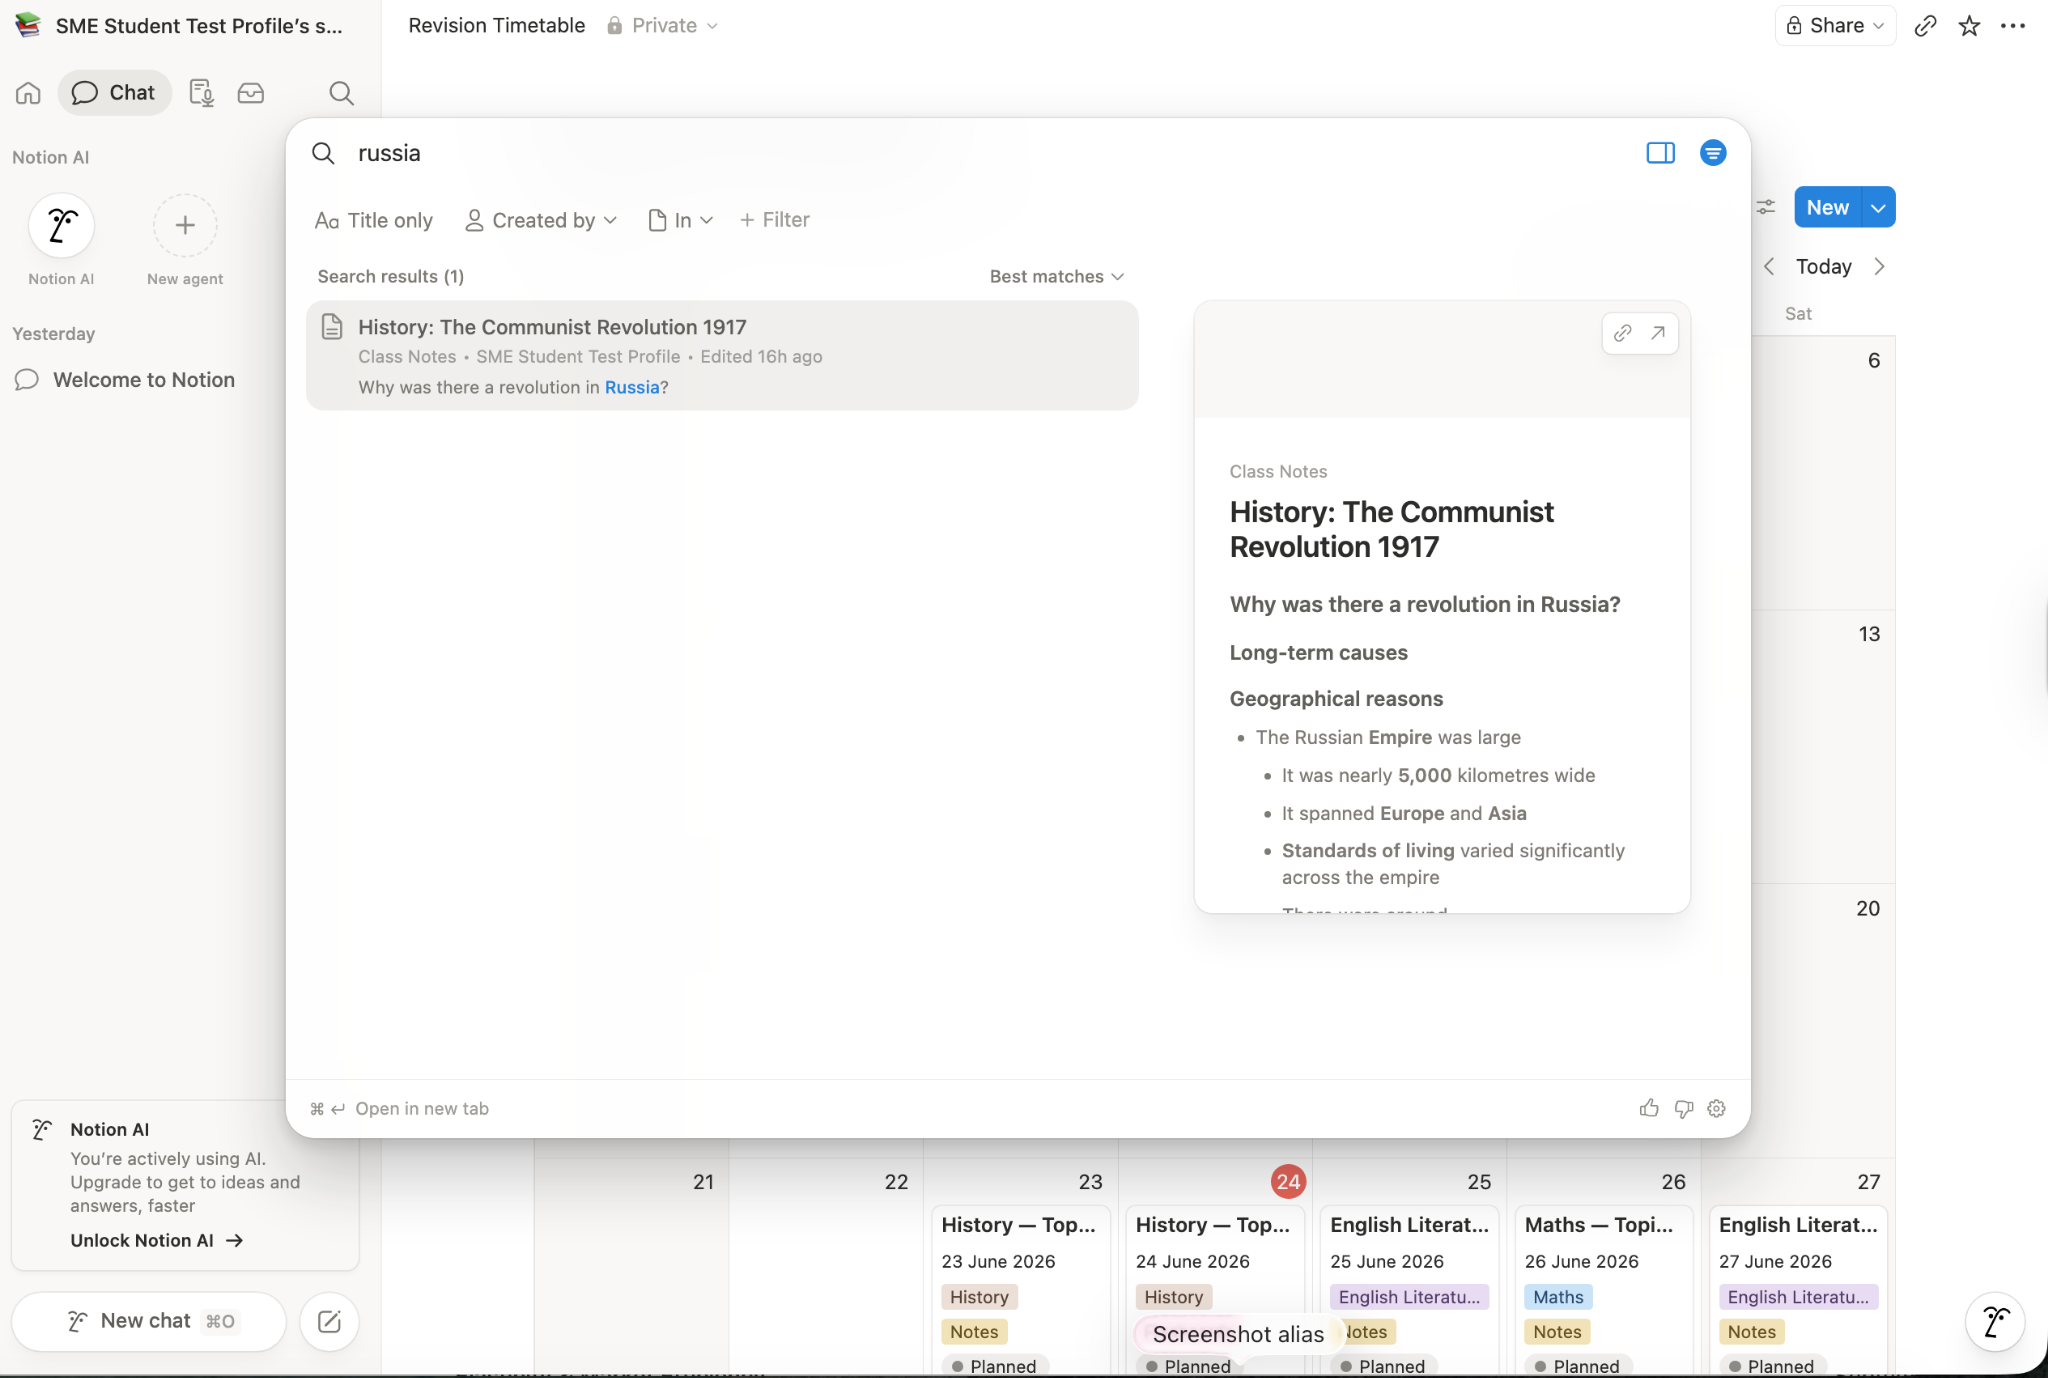Toggle the search filters icon
The width and height of the screenshot is (2048, 1378).
click(1713, 153)
